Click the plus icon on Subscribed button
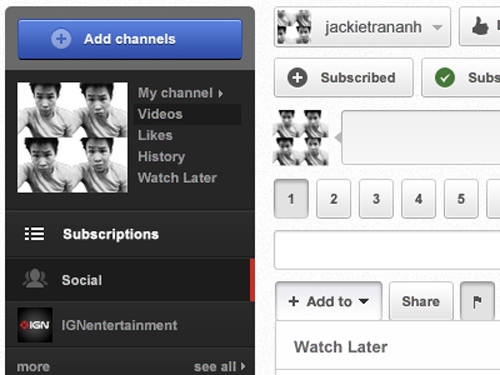 (297, 77)
